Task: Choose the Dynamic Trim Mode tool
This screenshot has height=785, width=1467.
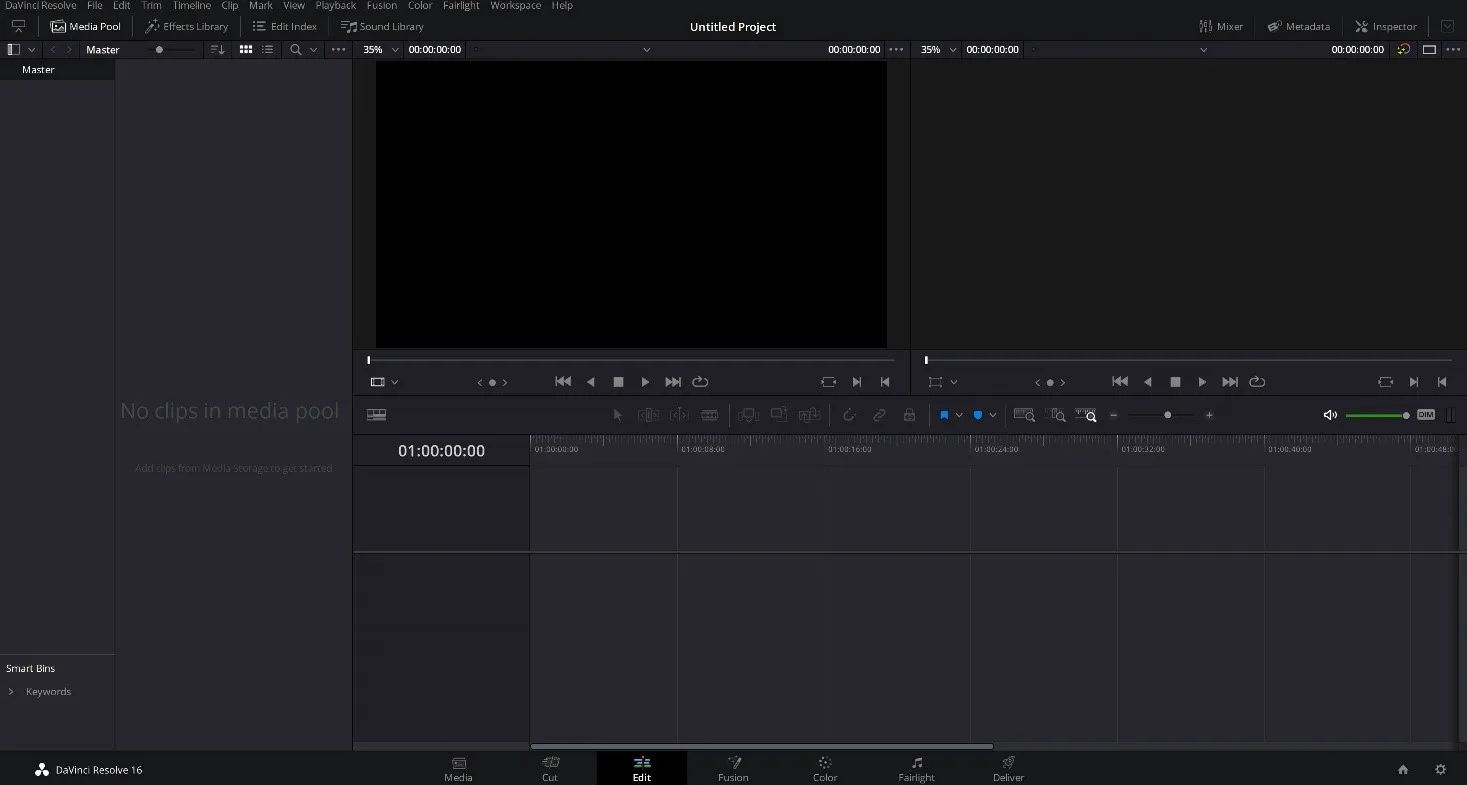Action: 679,415
